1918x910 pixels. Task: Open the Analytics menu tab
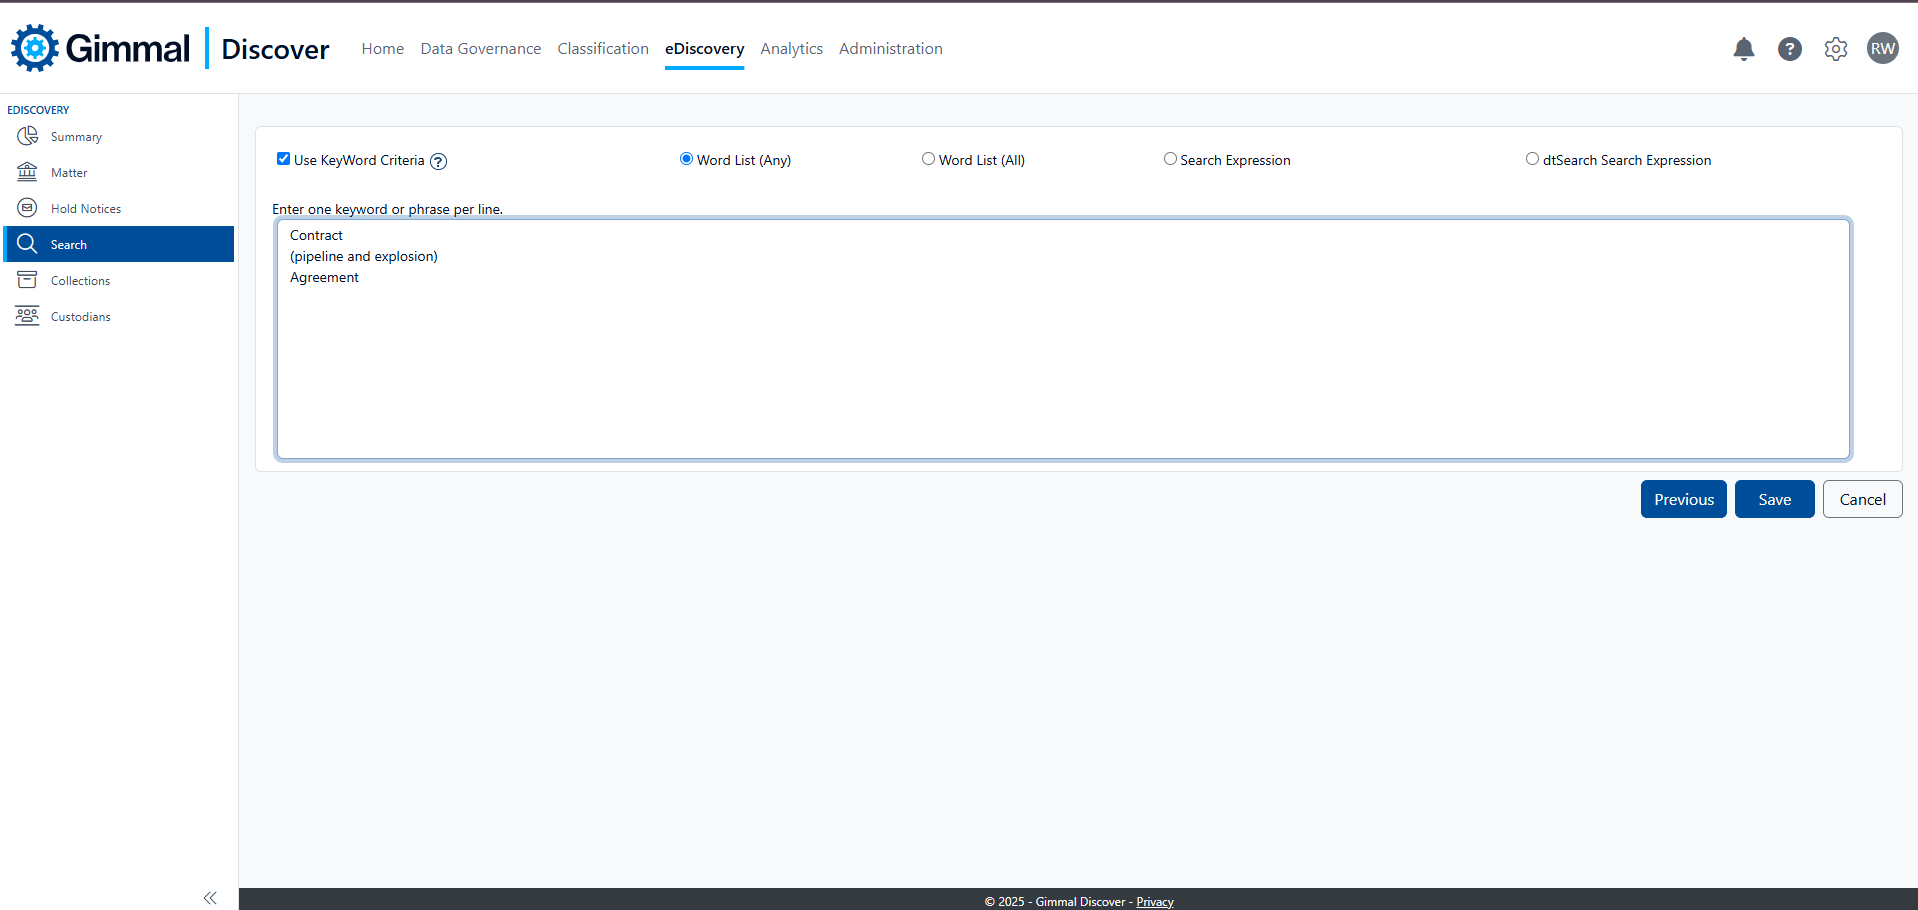(x=791, y=49)
